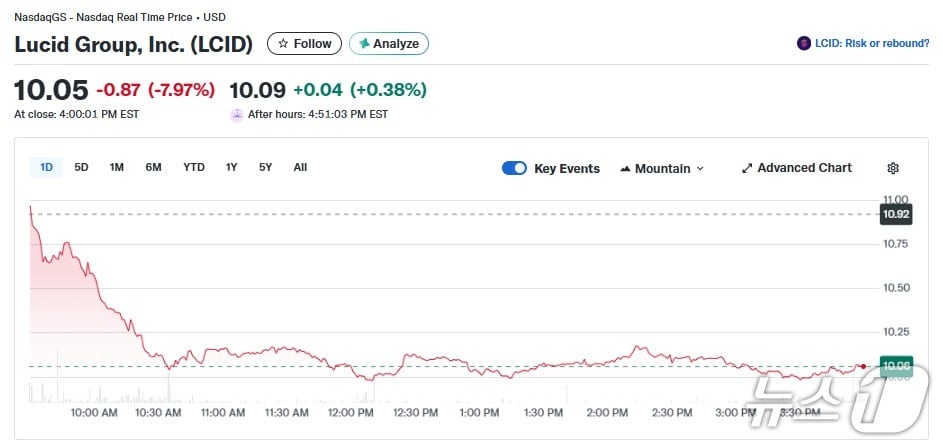Viewport: 943px width, 447px height.
Task: Click the purple LCID badge icon
Action: pos(803,43)
